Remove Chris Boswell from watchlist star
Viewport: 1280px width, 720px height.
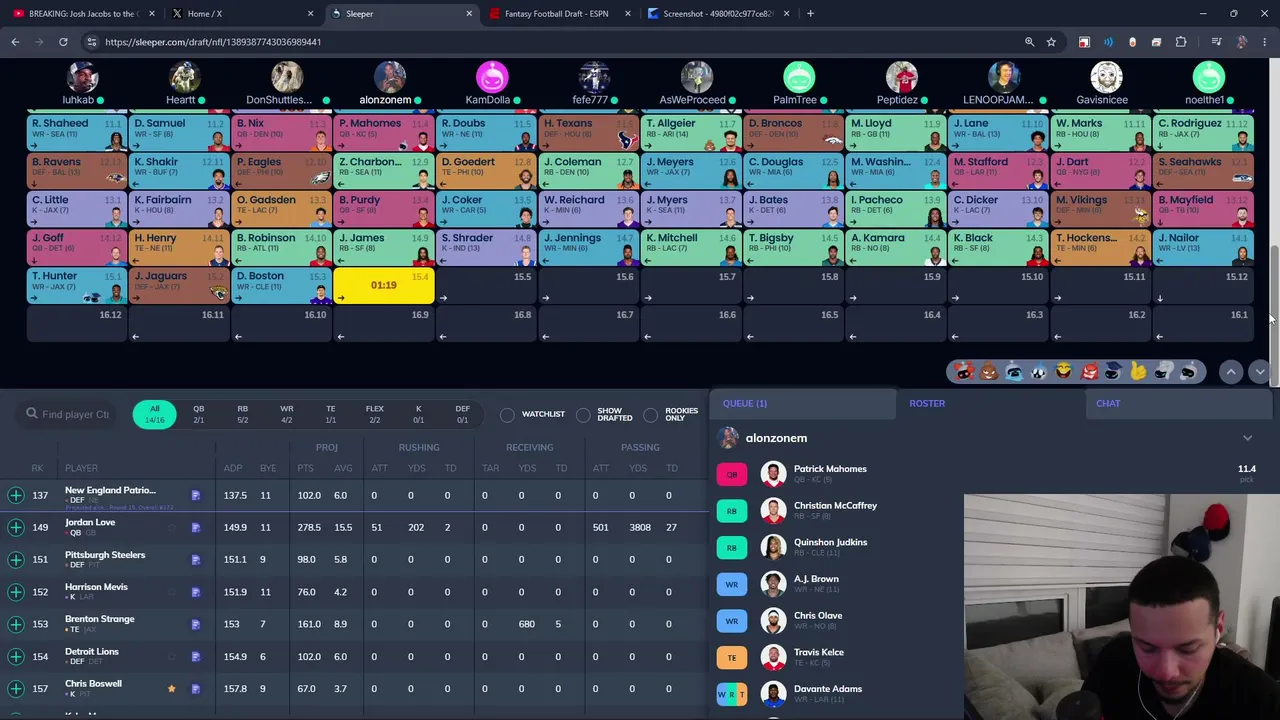[x=171, y=689]
